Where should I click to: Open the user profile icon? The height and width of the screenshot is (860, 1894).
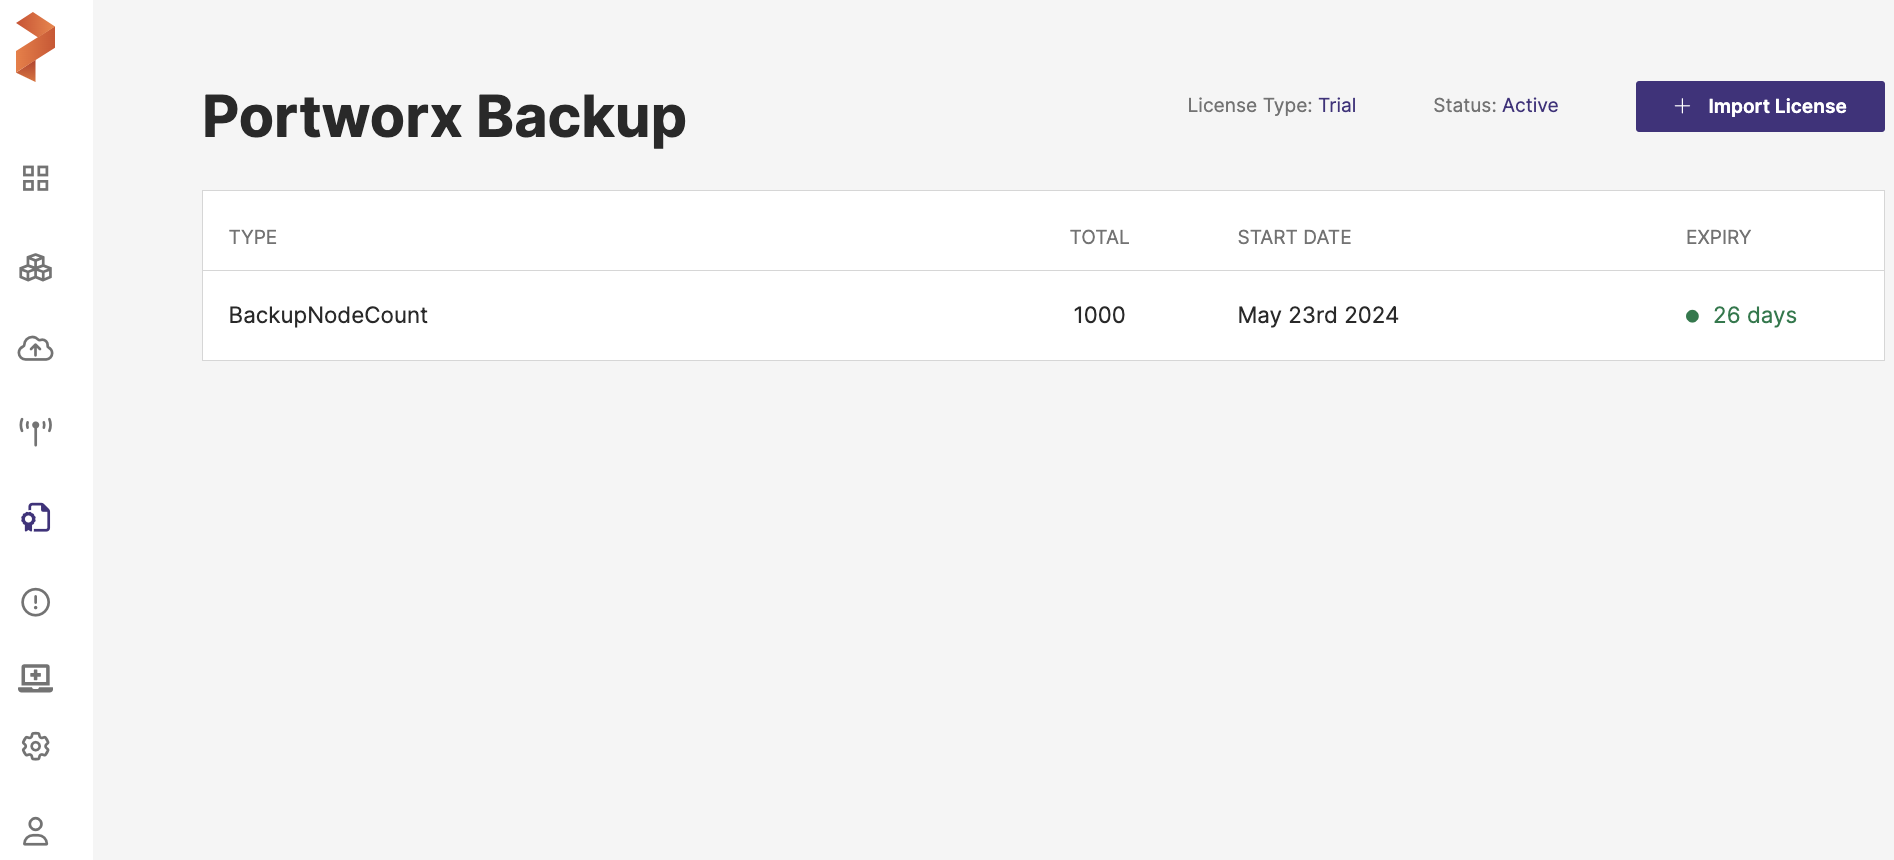[36, 831]
